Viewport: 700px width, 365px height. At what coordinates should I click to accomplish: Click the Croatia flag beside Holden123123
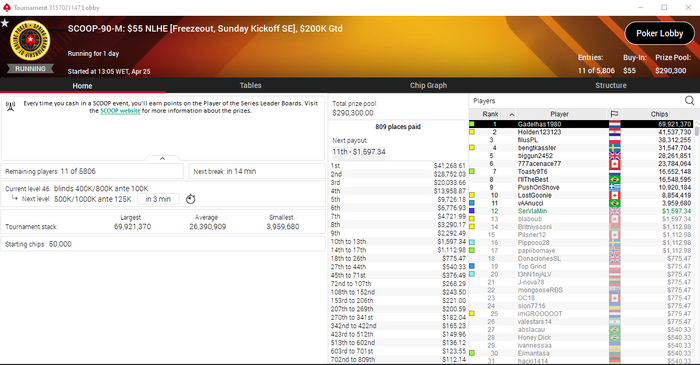coord(615,133)
